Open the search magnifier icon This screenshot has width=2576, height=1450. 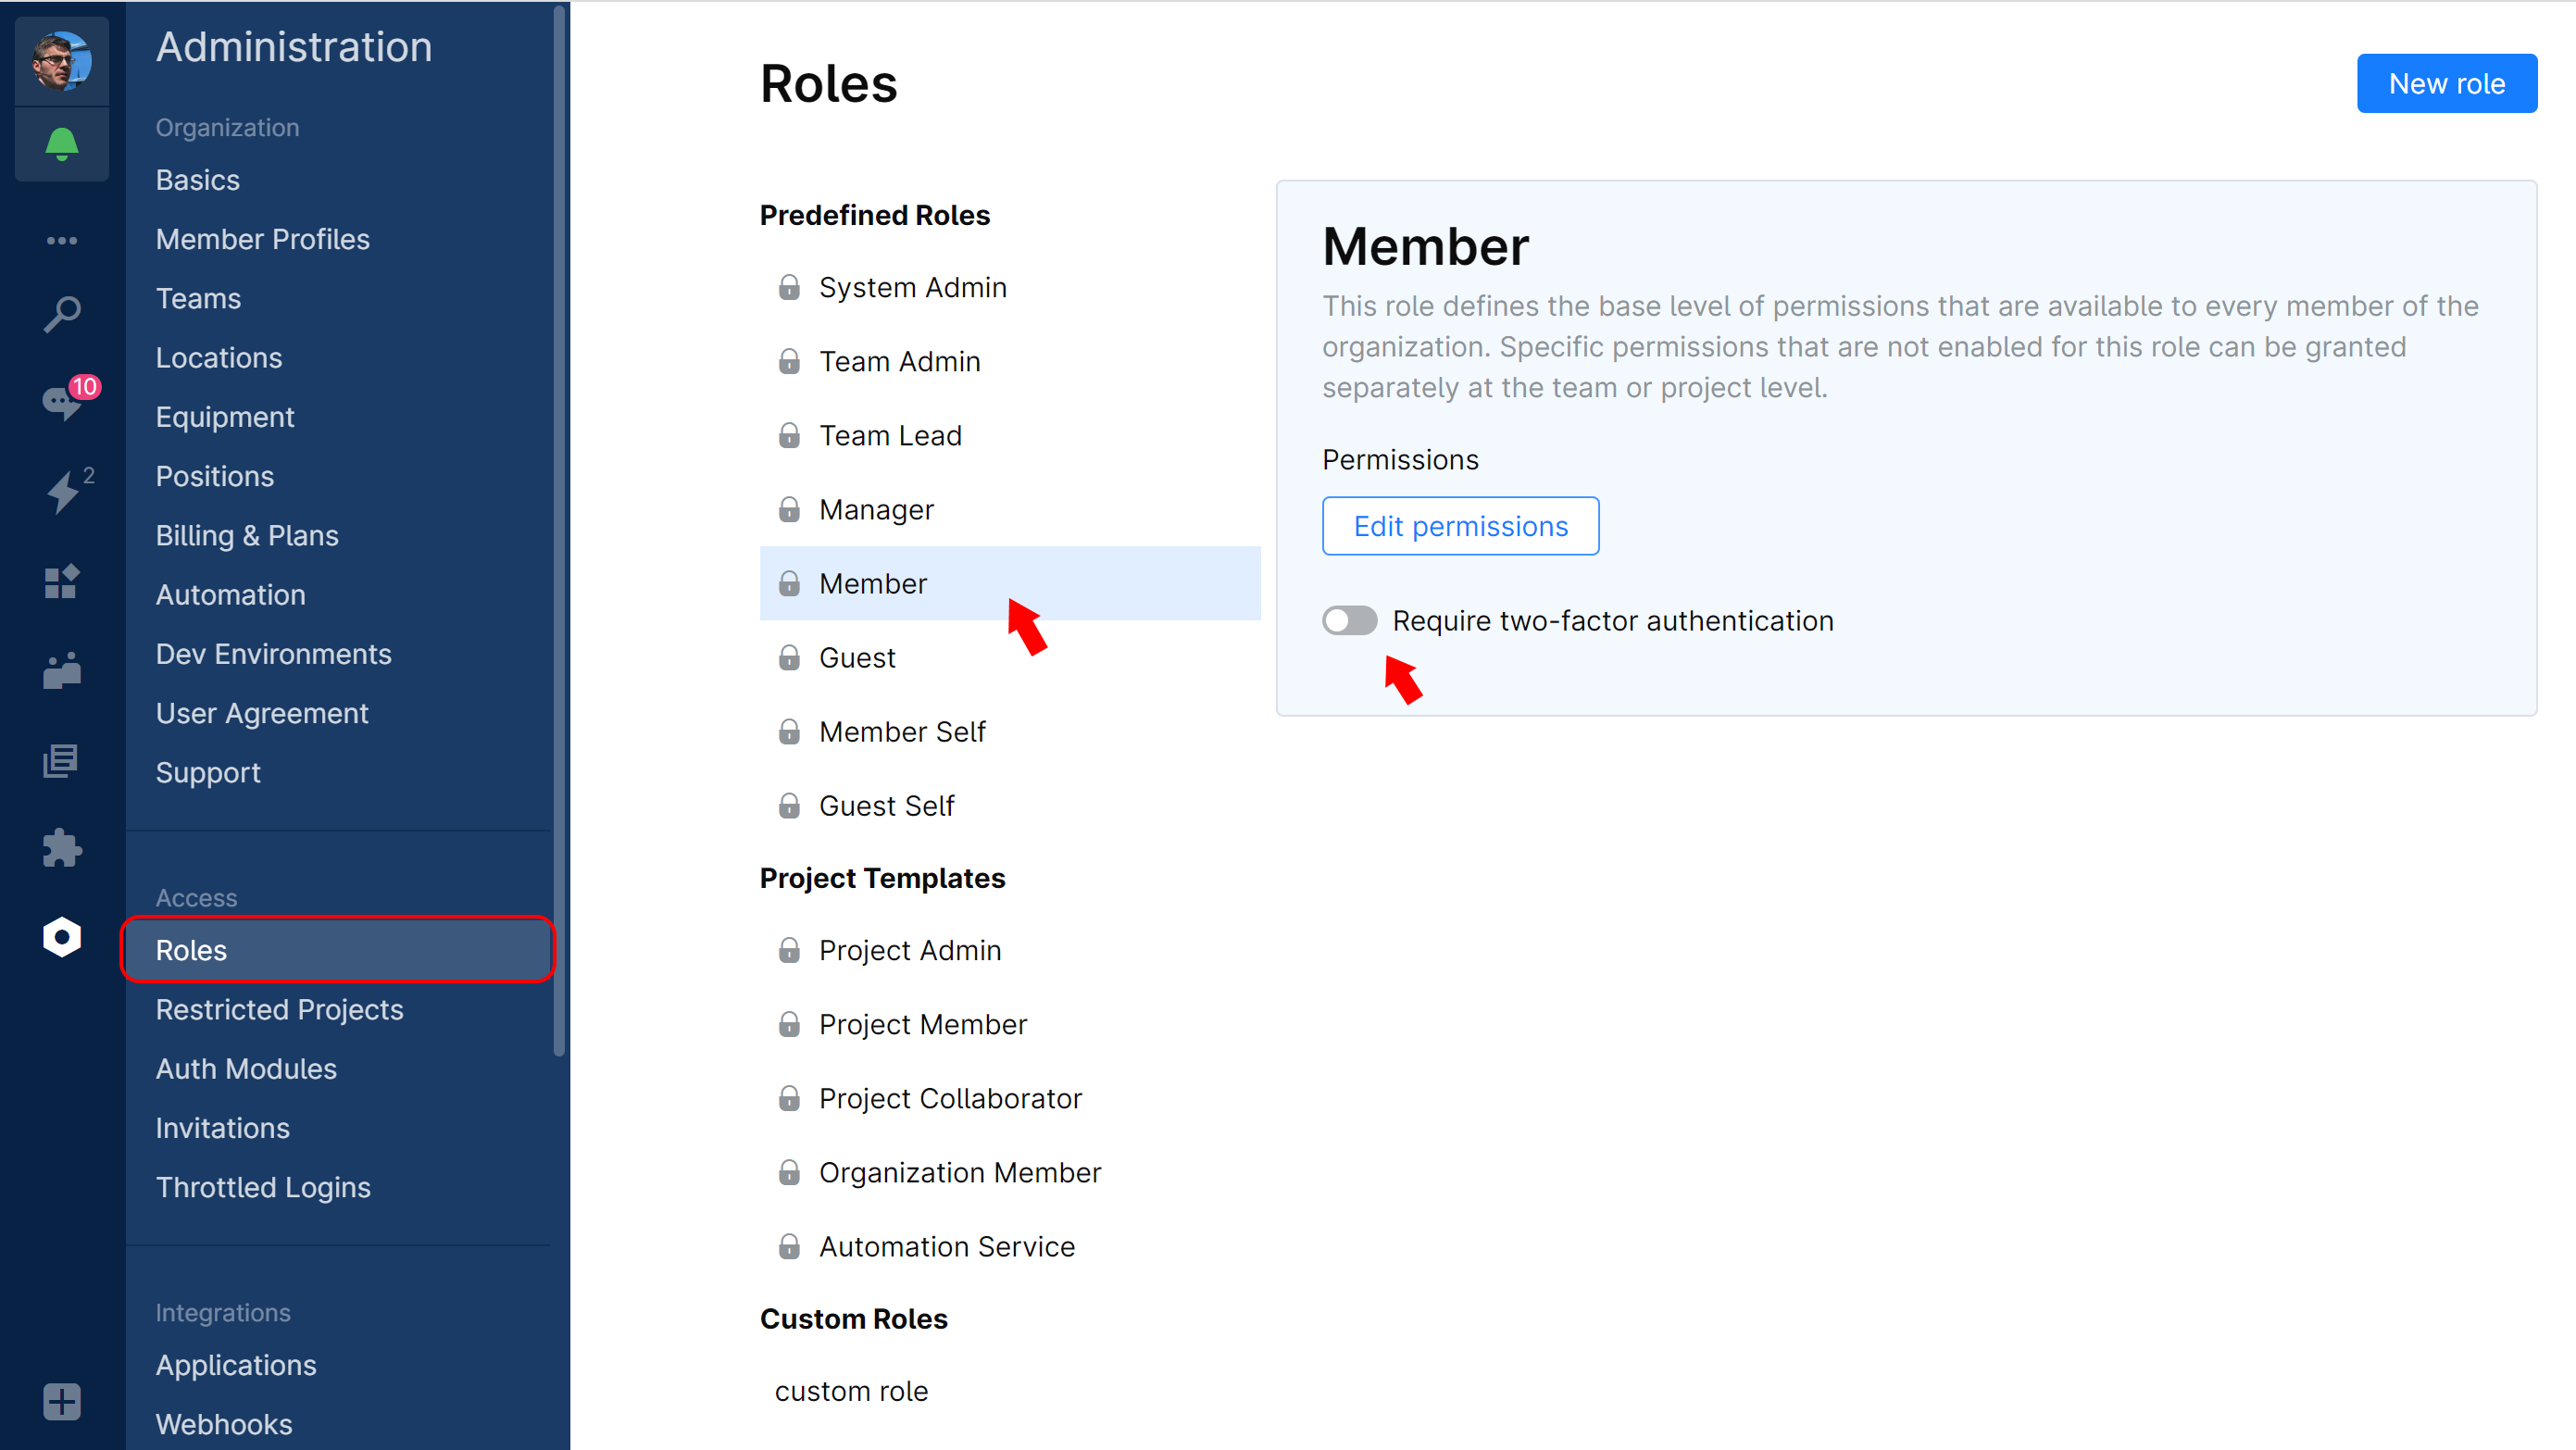click(x=62, y=314)
